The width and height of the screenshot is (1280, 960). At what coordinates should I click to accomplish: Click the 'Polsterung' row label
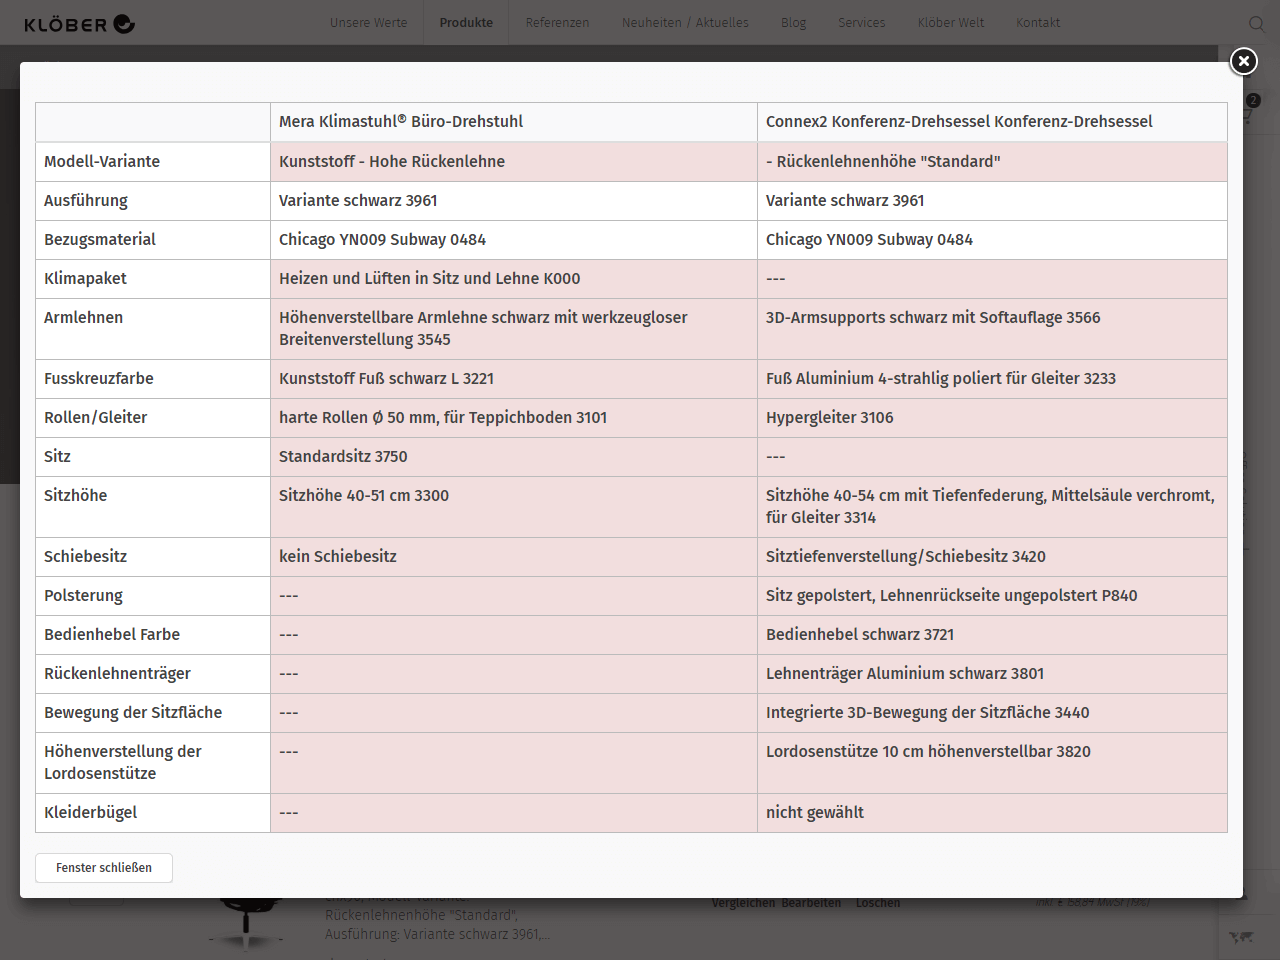(153, 596)
